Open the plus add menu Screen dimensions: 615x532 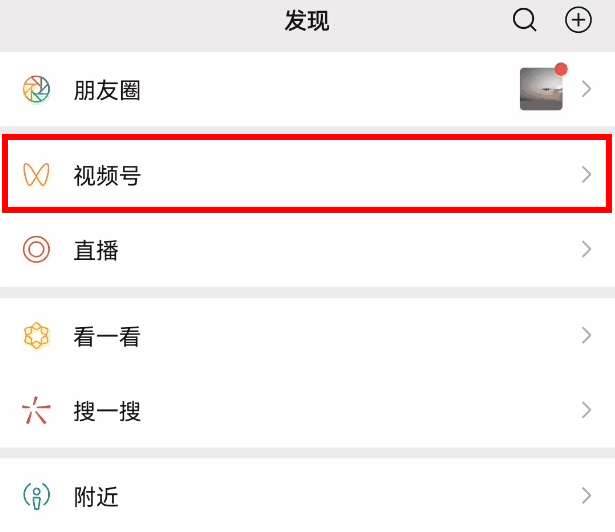[578, 20]
